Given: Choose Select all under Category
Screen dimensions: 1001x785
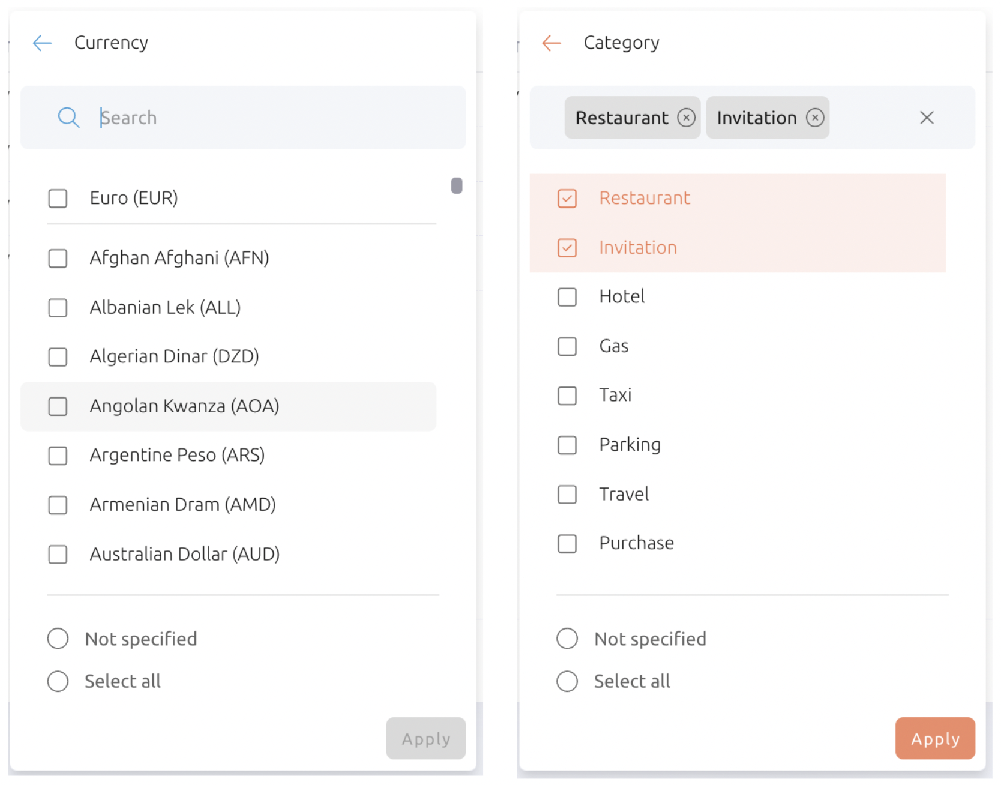Looking at the screenshot, I should click(x=567, y=681).
